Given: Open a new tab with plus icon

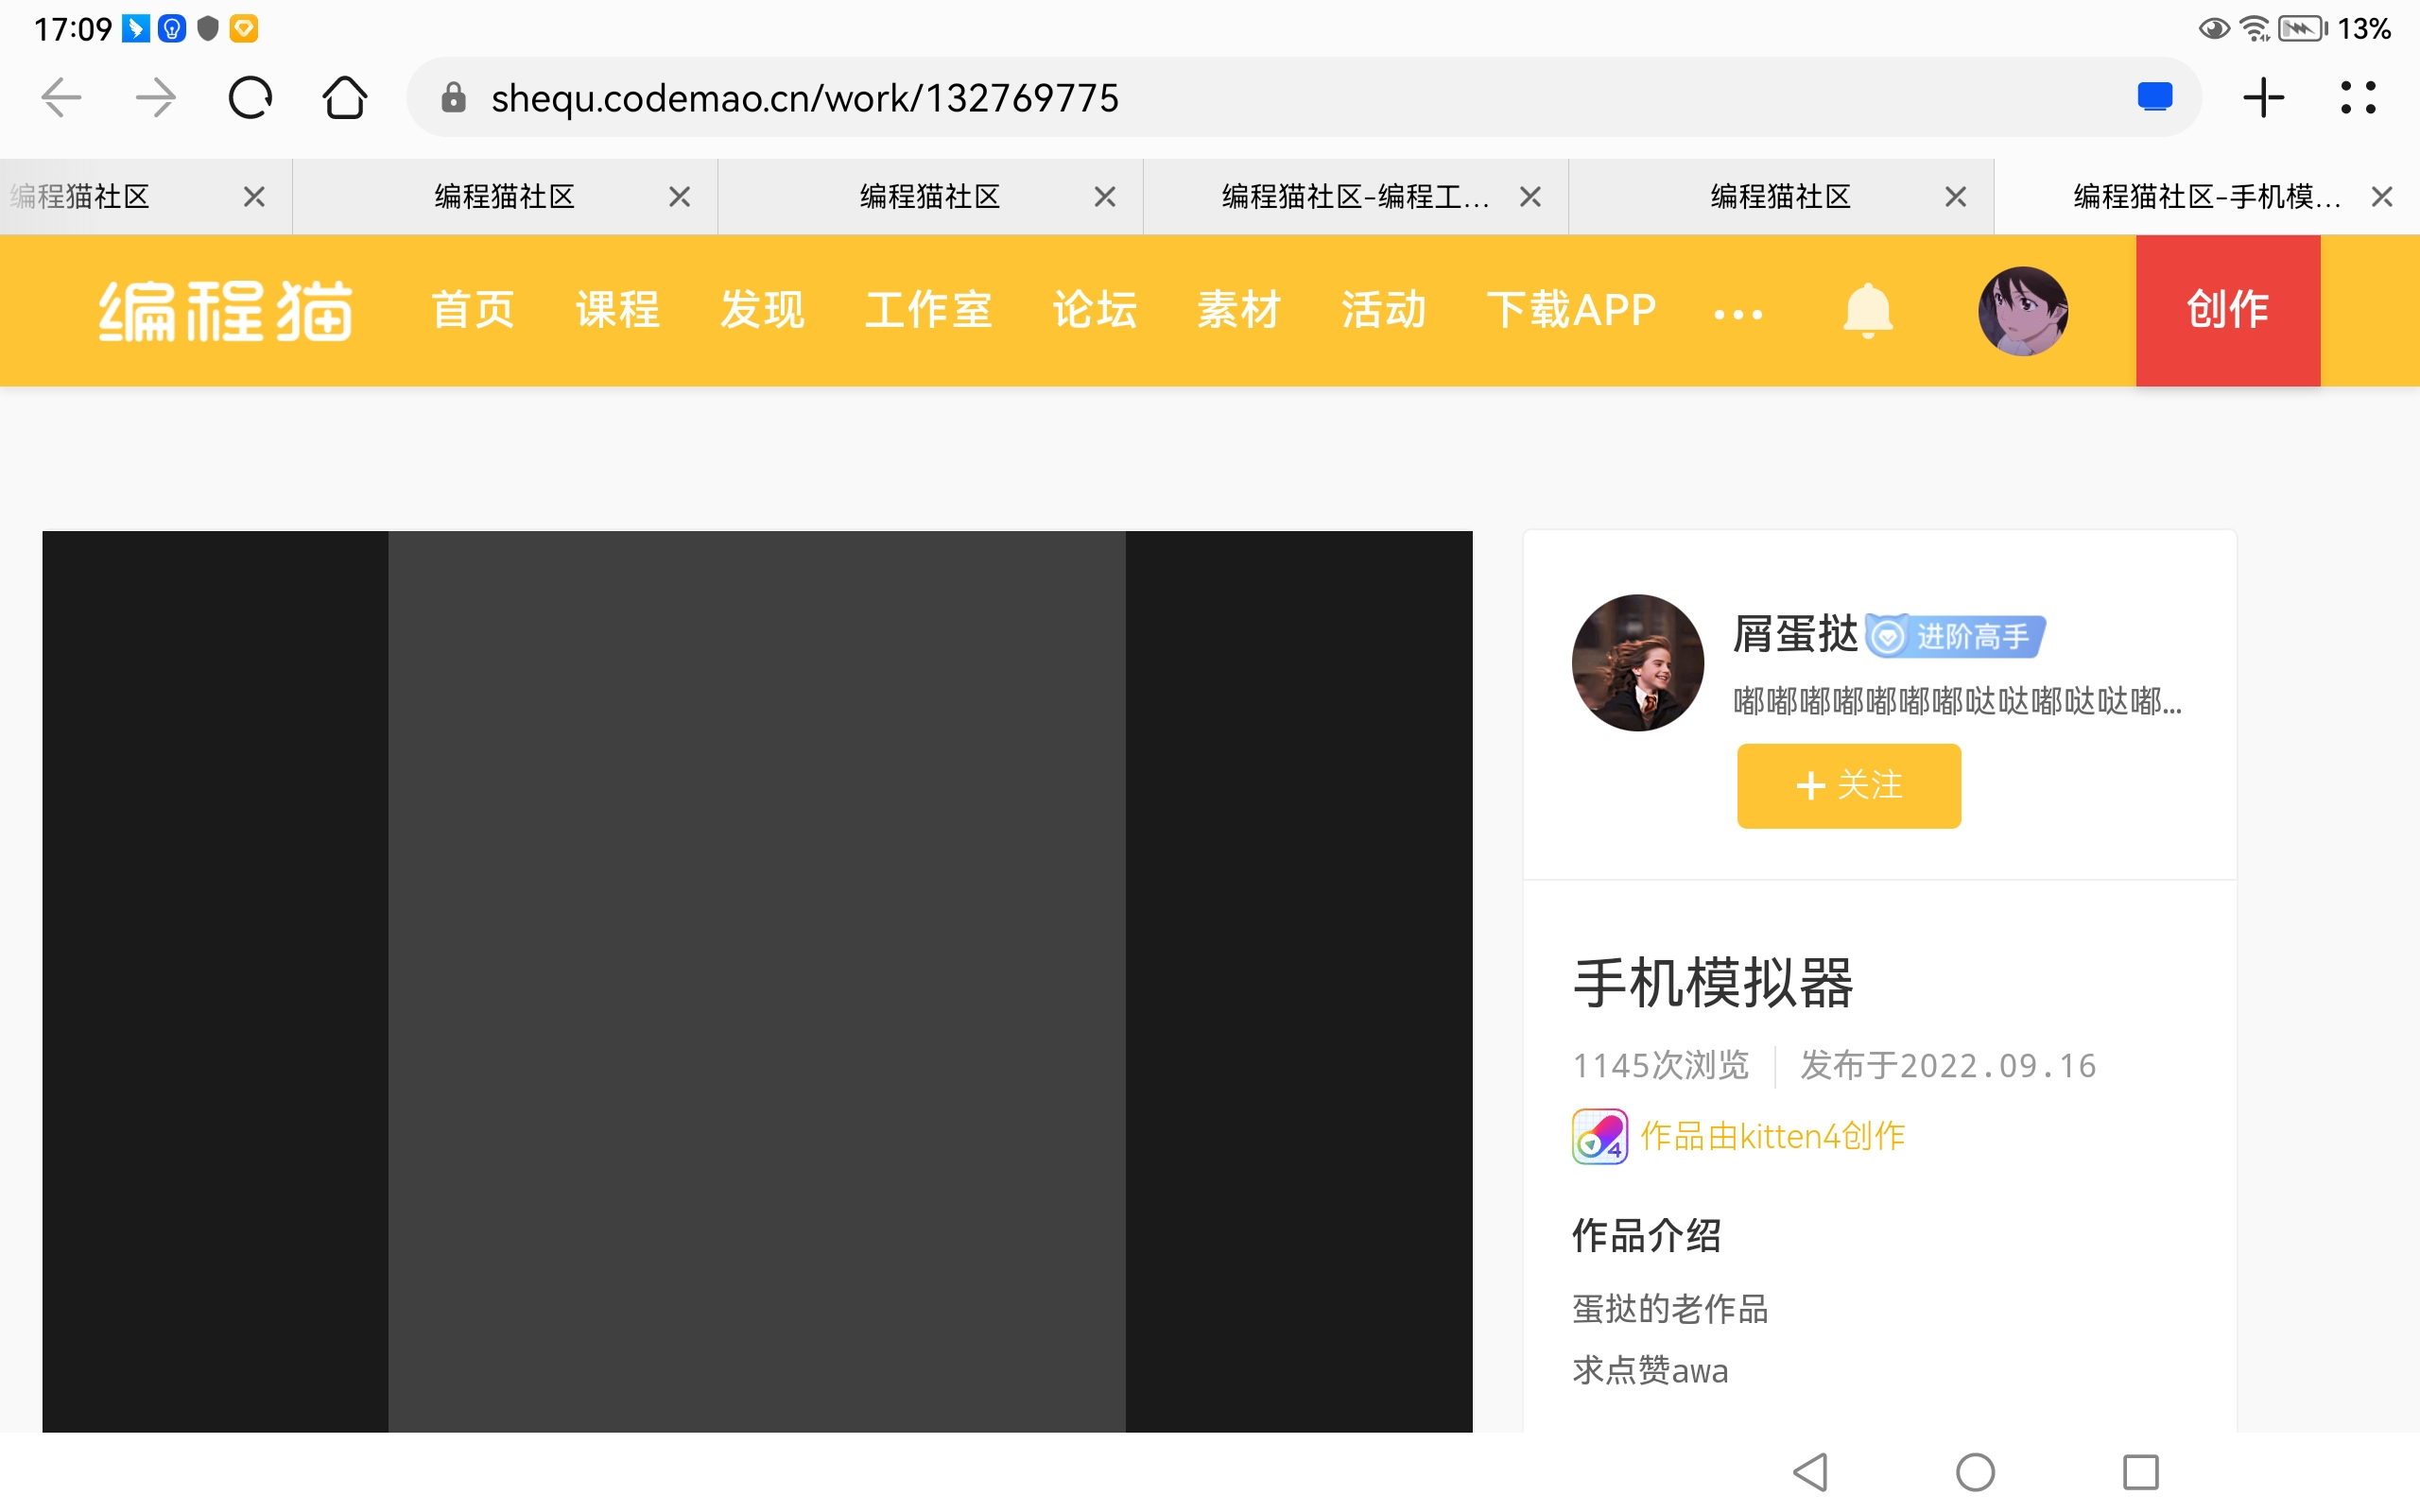Looking at the screenshot, I should (2264, 98).
